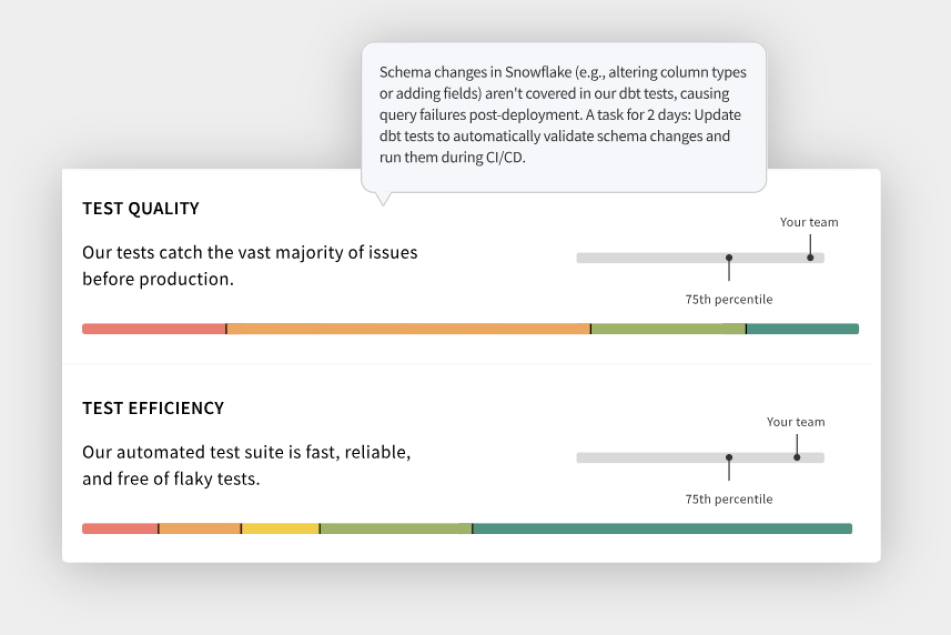Click the dark green Test Quality segment

click(x=802, y=329)
